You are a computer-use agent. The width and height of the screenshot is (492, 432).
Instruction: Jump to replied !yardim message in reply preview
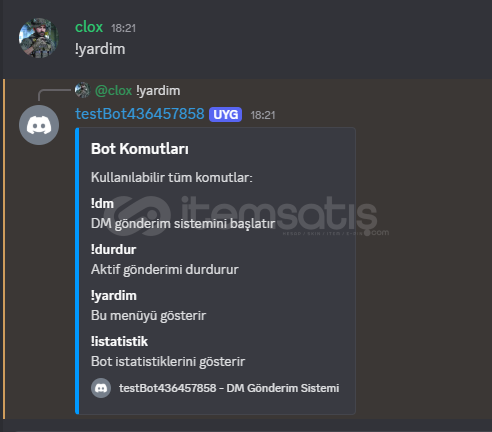click(x=158, y=91)
